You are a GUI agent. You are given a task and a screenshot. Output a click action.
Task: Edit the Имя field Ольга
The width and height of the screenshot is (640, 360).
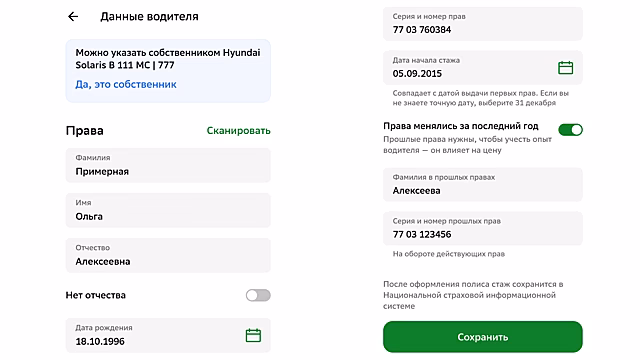coord(168,210)
